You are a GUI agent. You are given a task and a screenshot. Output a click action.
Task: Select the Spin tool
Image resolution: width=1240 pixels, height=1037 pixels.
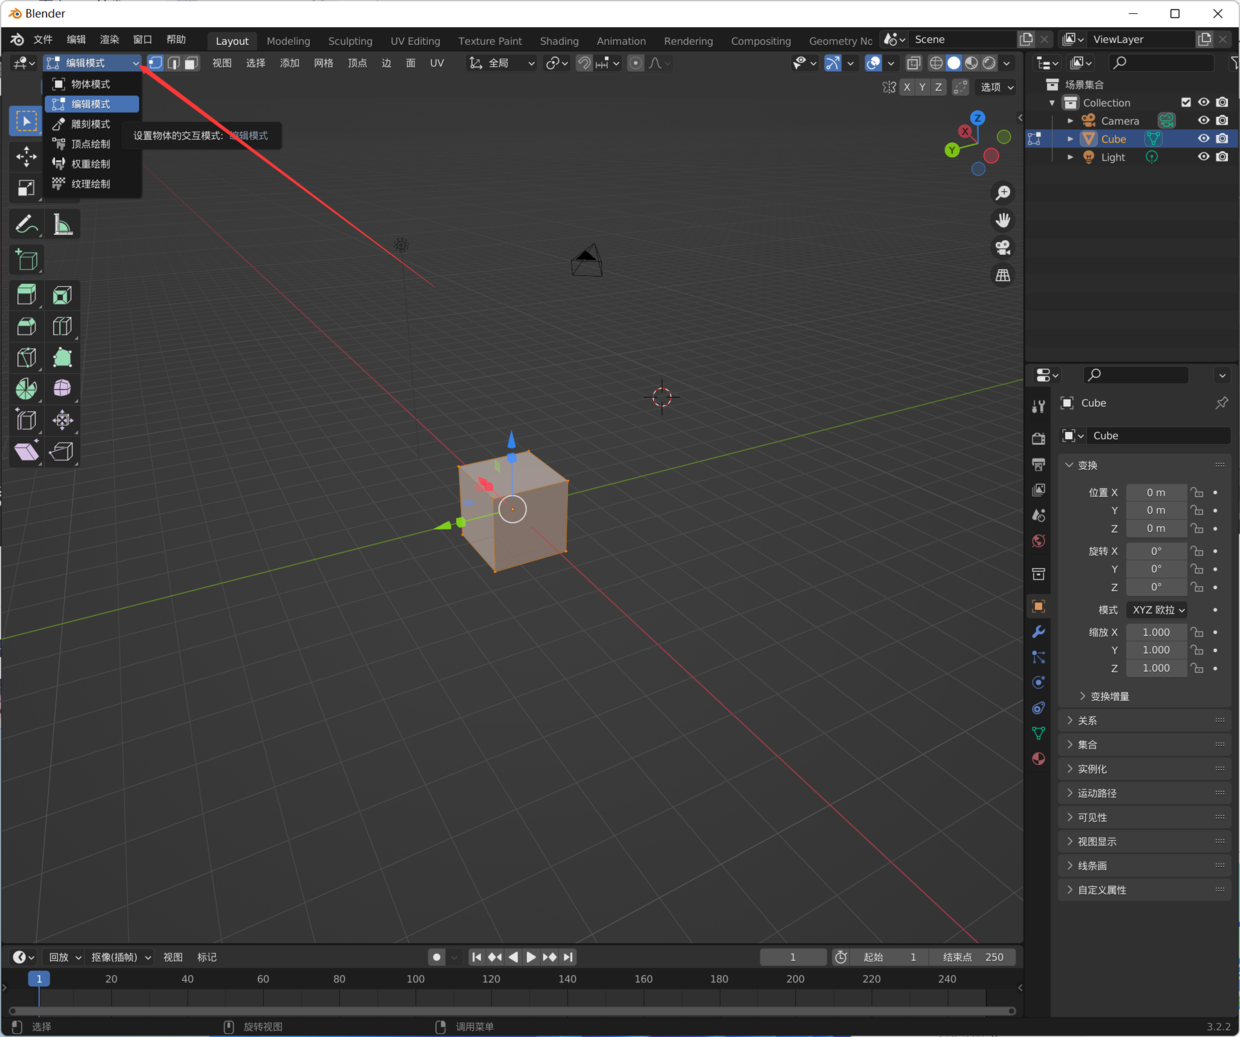[x=26, y=388]
